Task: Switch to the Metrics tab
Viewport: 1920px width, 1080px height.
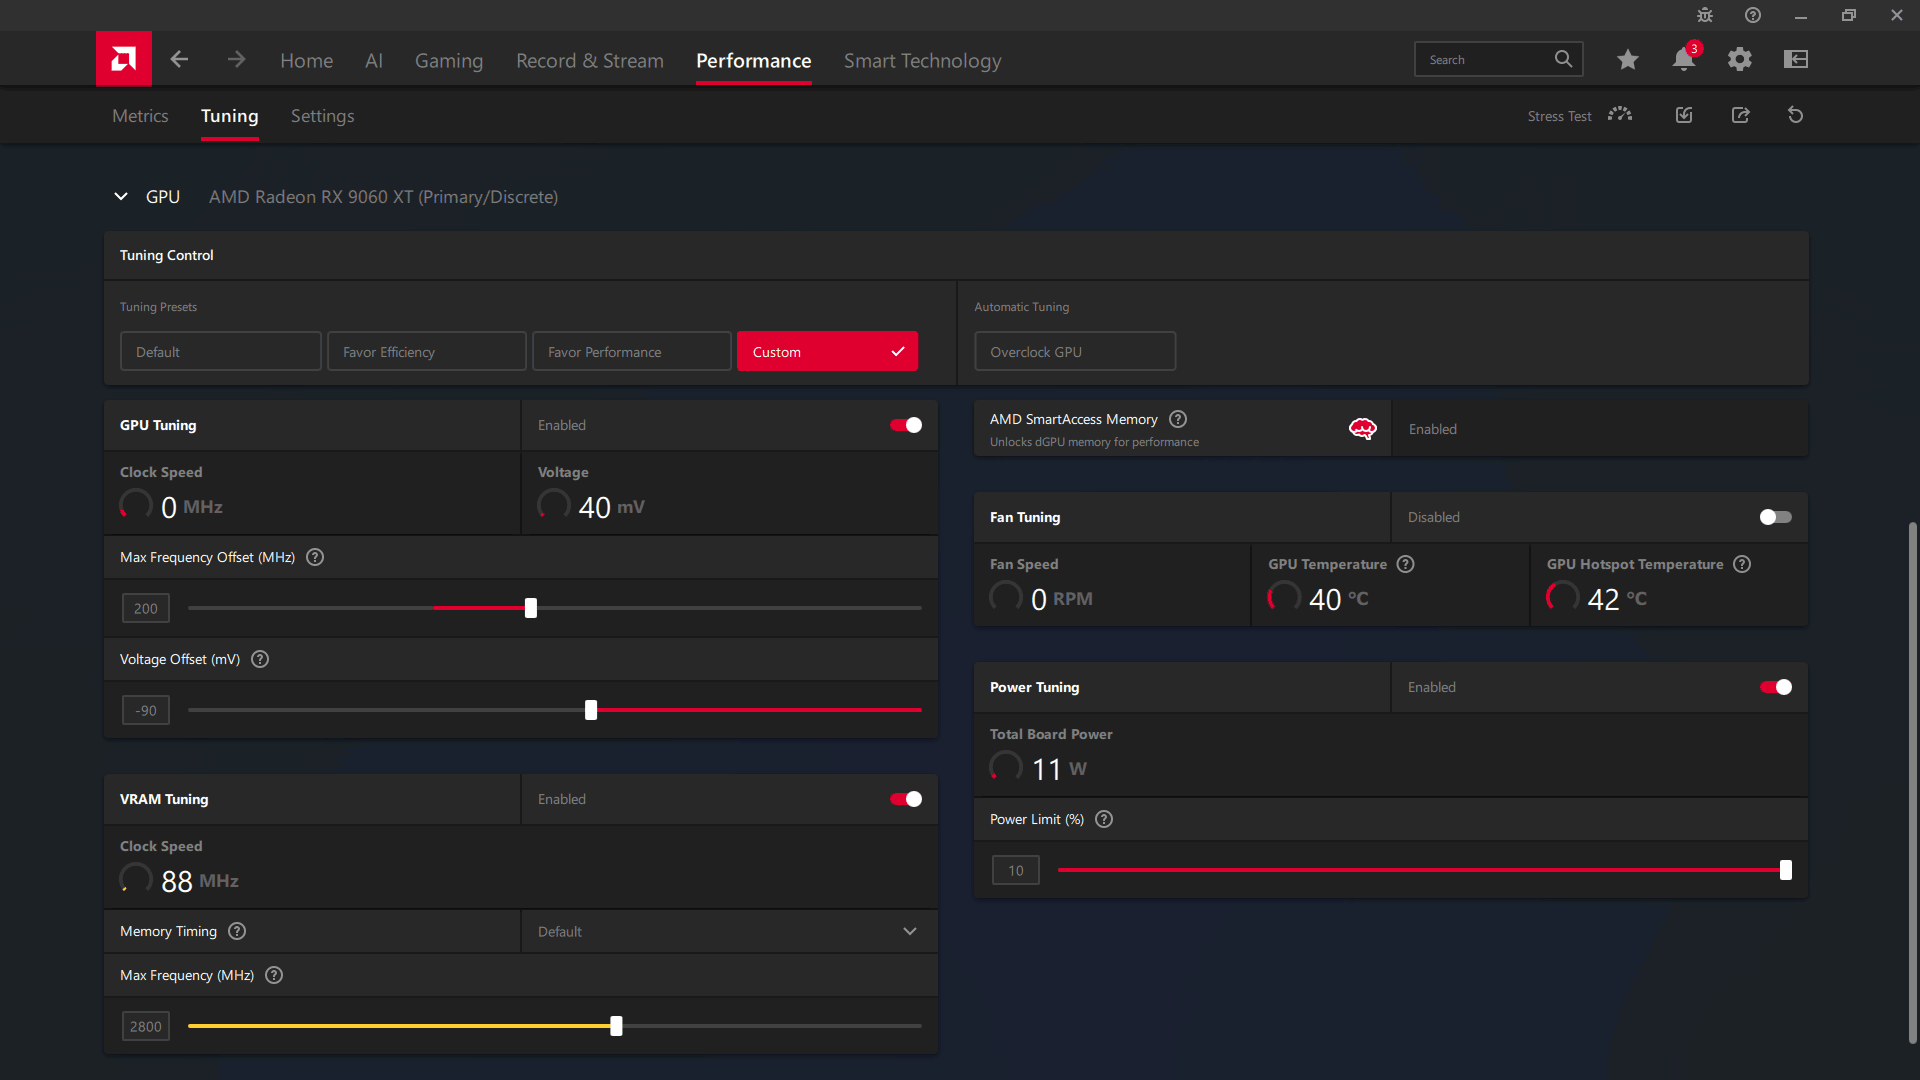Action: pos(140,116)
